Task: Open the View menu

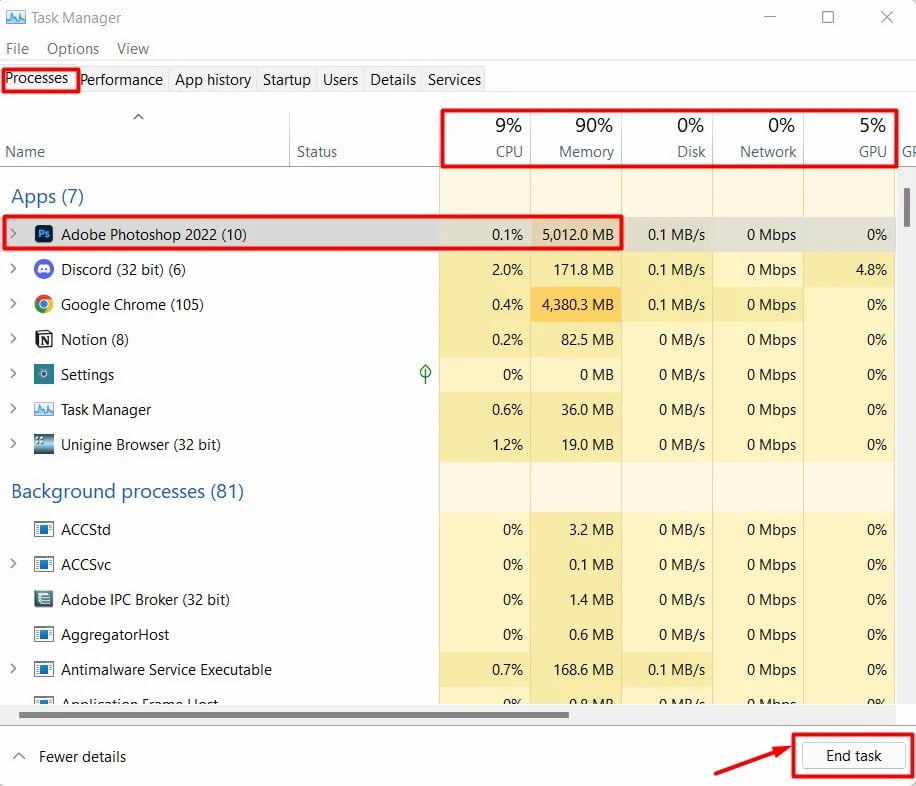Action: pos(133,49)
